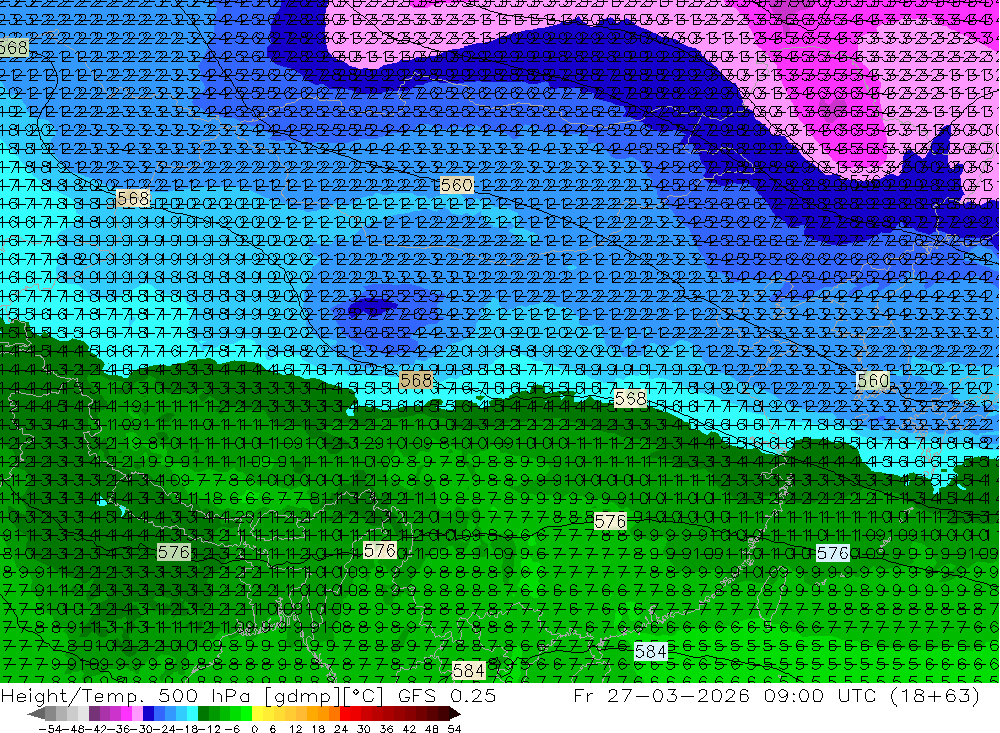
Task: Click the "-42" legend value
Action: point(96,729)
